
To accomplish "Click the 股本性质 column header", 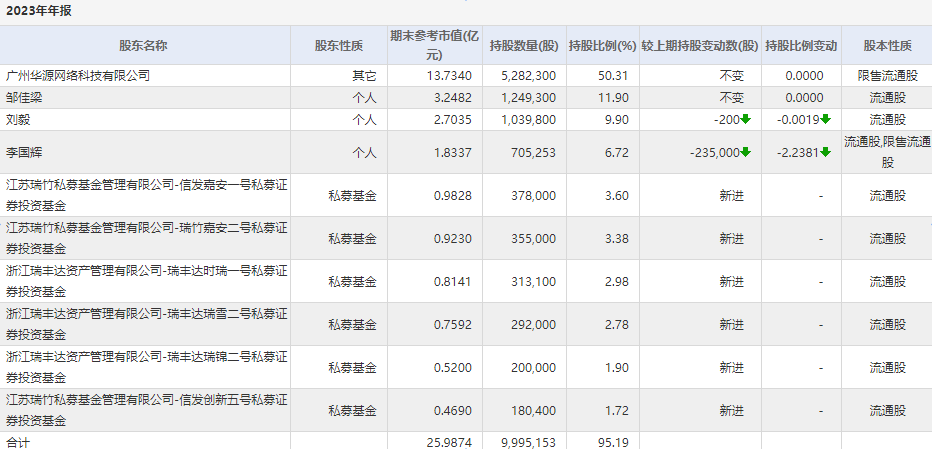I will pyautogui.click(x=887, y=46).
